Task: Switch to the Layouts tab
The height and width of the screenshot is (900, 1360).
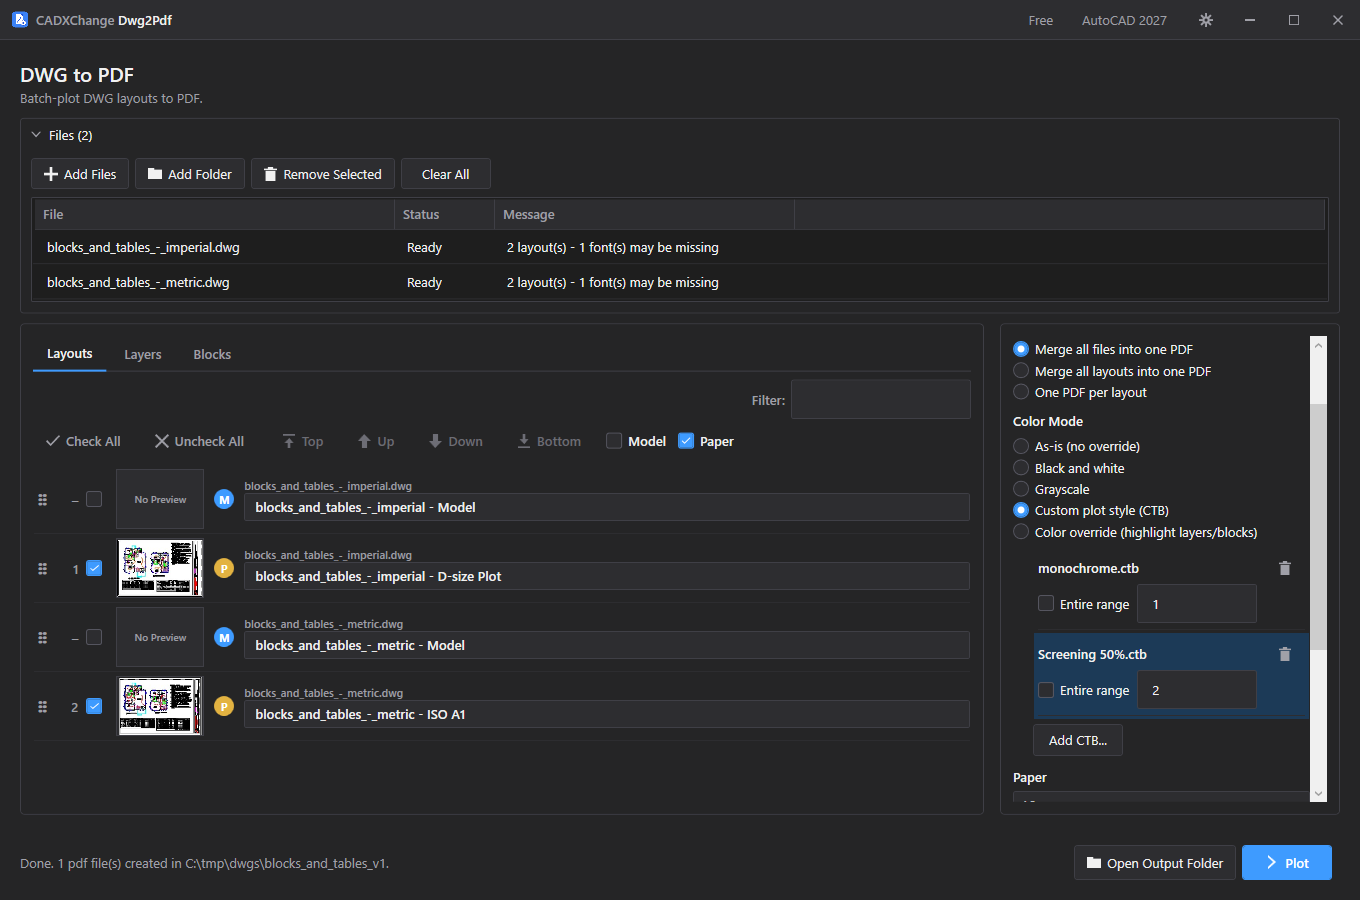Action: [x=70, y=354]
